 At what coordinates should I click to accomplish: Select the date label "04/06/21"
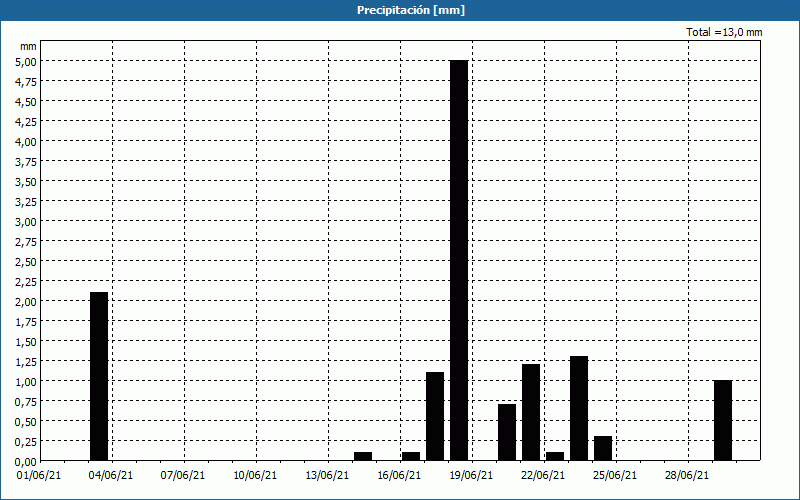click(111, 475)
